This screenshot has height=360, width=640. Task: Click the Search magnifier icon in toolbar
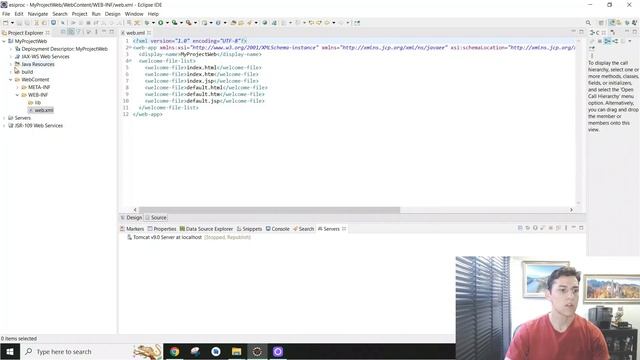588,23
